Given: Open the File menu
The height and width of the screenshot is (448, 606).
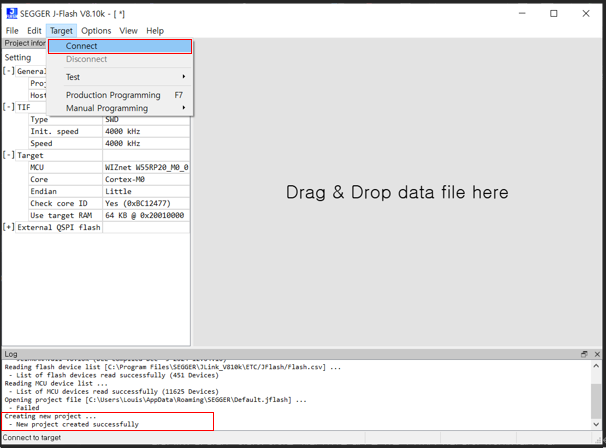Looking at the screenshot, I should 12,31.
